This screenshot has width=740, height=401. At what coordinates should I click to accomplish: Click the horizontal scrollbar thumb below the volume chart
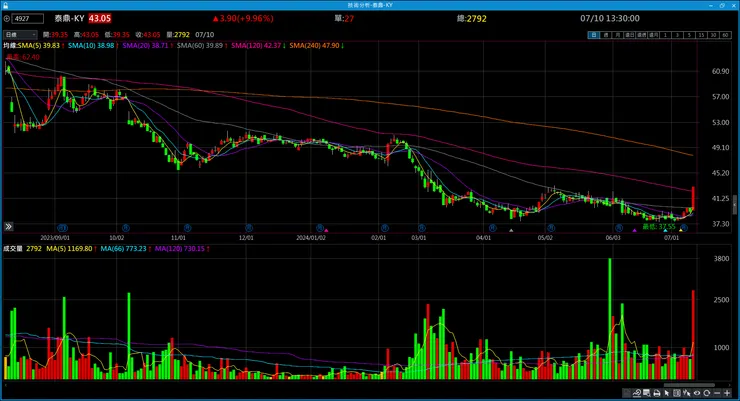[690, 385]
